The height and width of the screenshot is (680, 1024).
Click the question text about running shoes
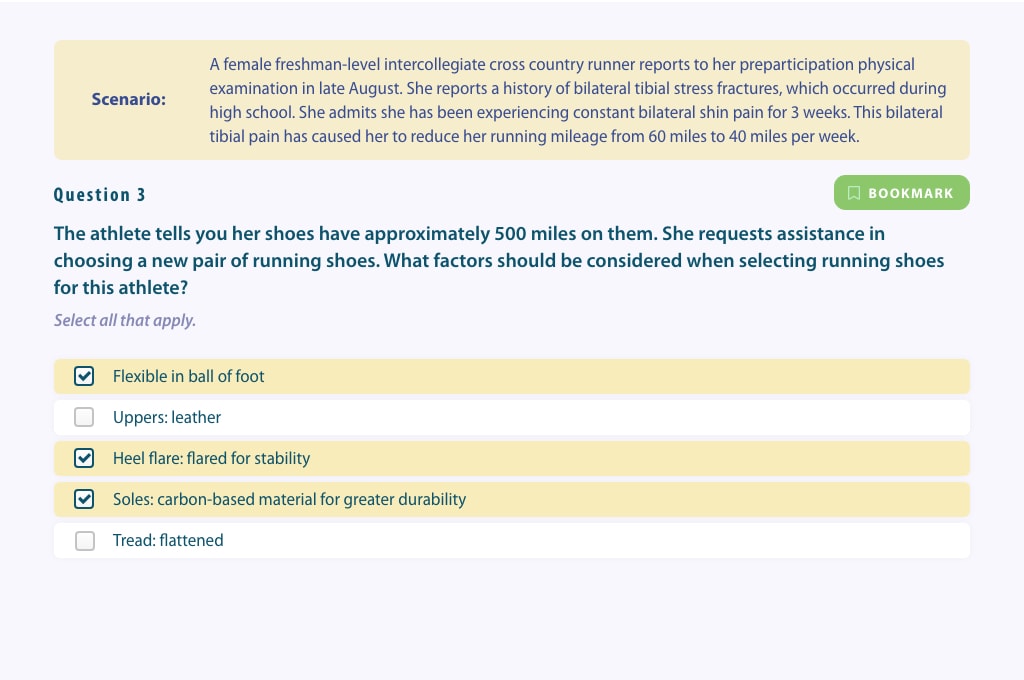[x=499, y=261]
